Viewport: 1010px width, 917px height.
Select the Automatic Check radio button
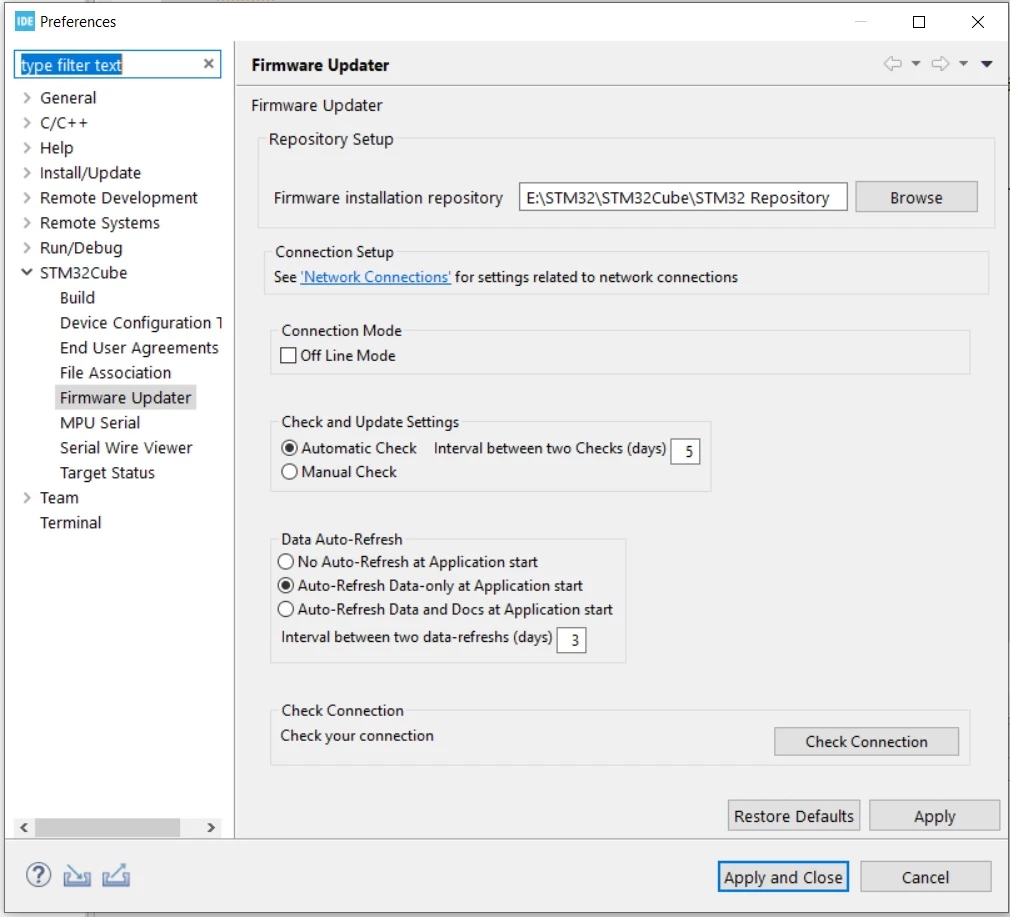coord(290,448)
